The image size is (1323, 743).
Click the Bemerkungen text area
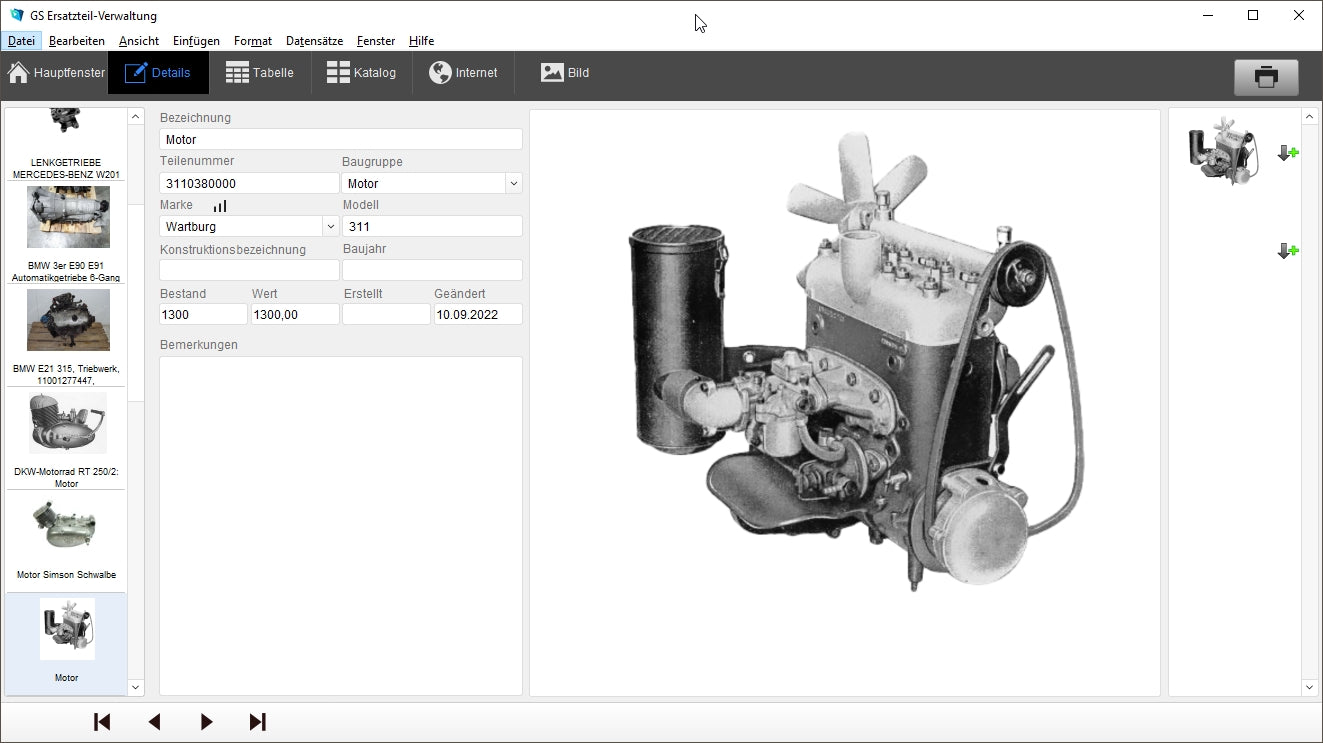[x=340, y=525]
